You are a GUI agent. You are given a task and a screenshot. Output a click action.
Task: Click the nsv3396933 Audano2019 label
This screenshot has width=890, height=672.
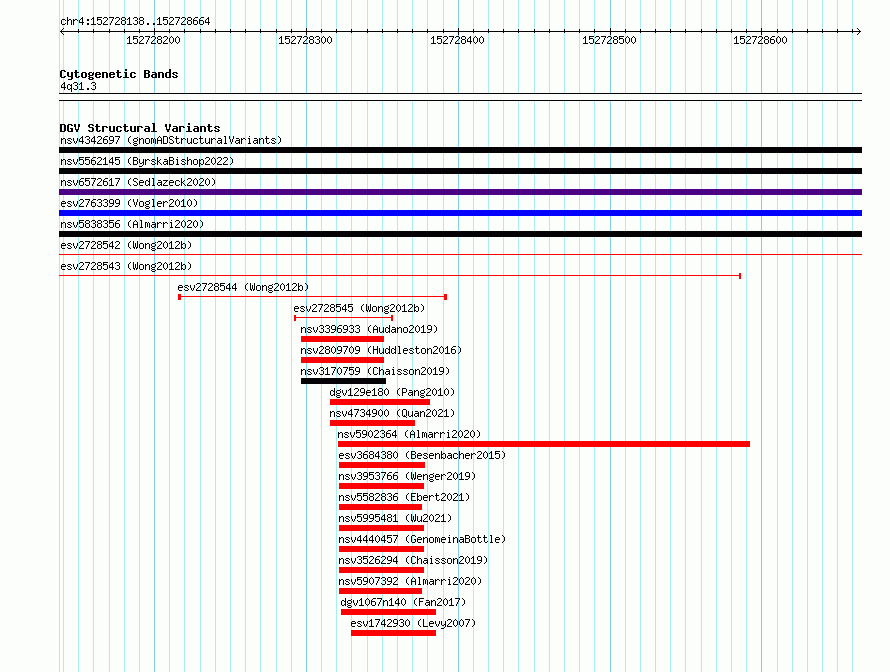point(369,329)
